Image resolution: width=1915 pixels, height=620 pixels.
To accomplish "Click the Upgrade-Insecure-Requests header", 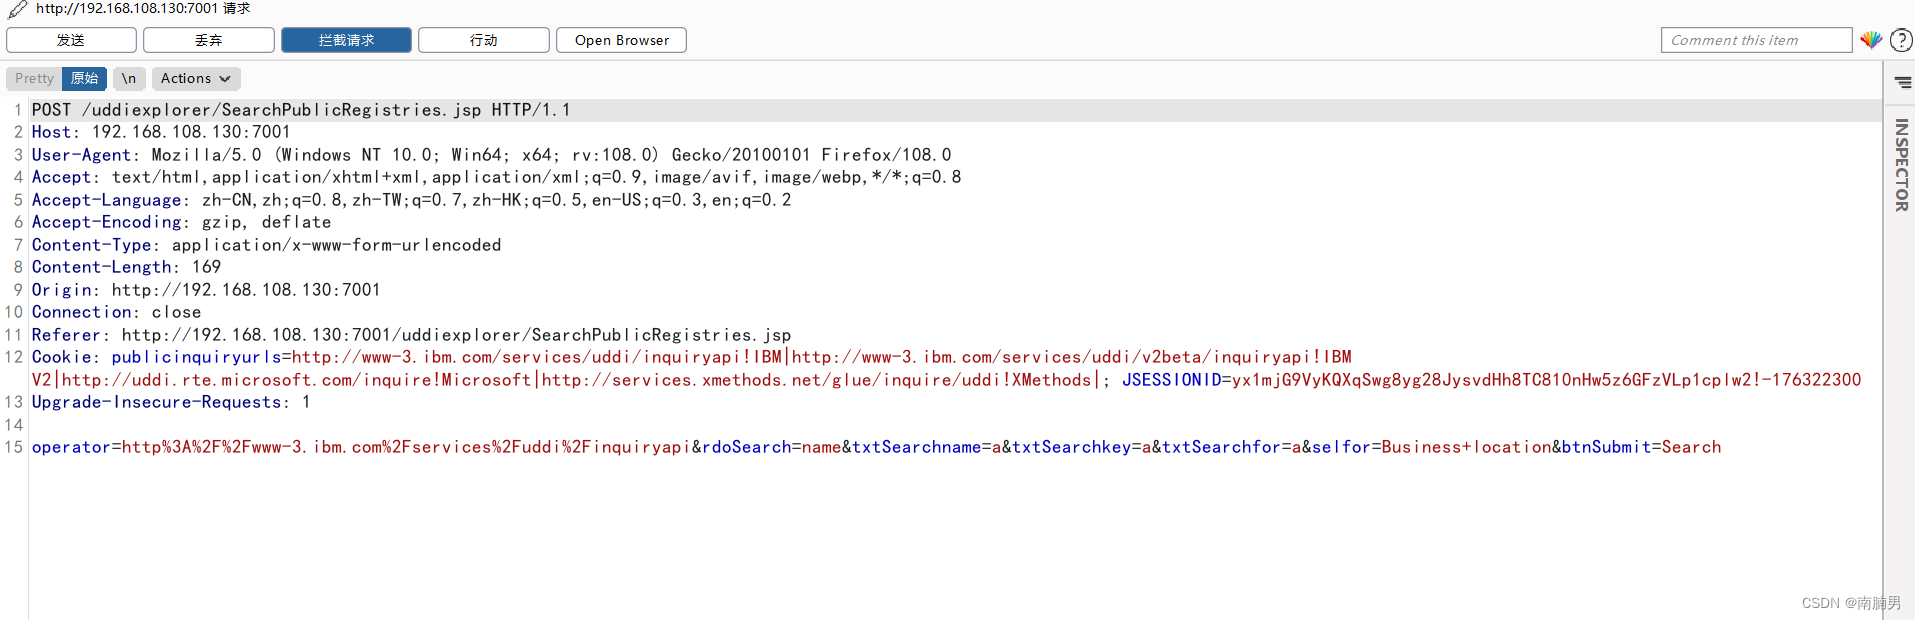I will point(171,402).
